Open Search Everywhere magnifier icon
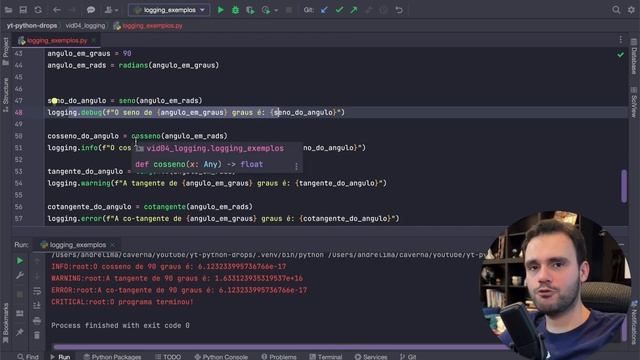This screenshot has width=640, height=360. tap(616, 10)
